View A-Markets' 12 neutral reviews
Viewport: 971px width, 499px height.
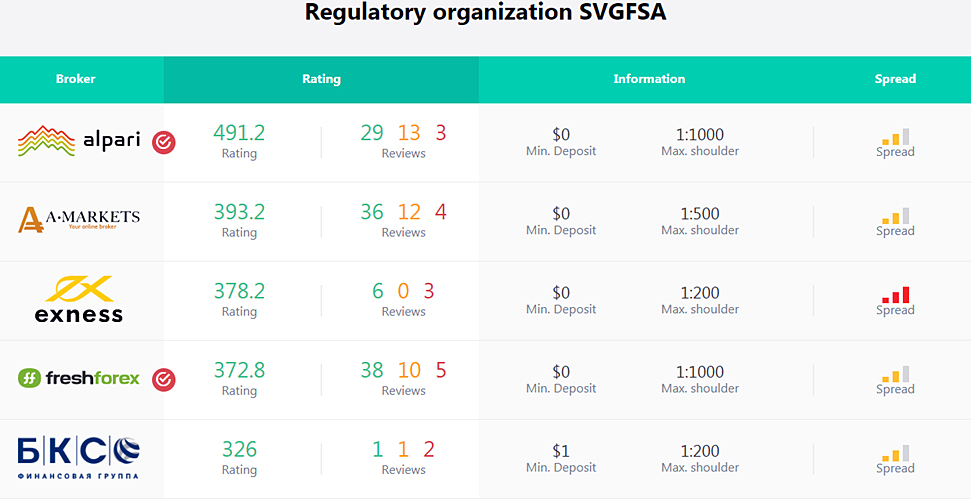(x=410, y=212)
